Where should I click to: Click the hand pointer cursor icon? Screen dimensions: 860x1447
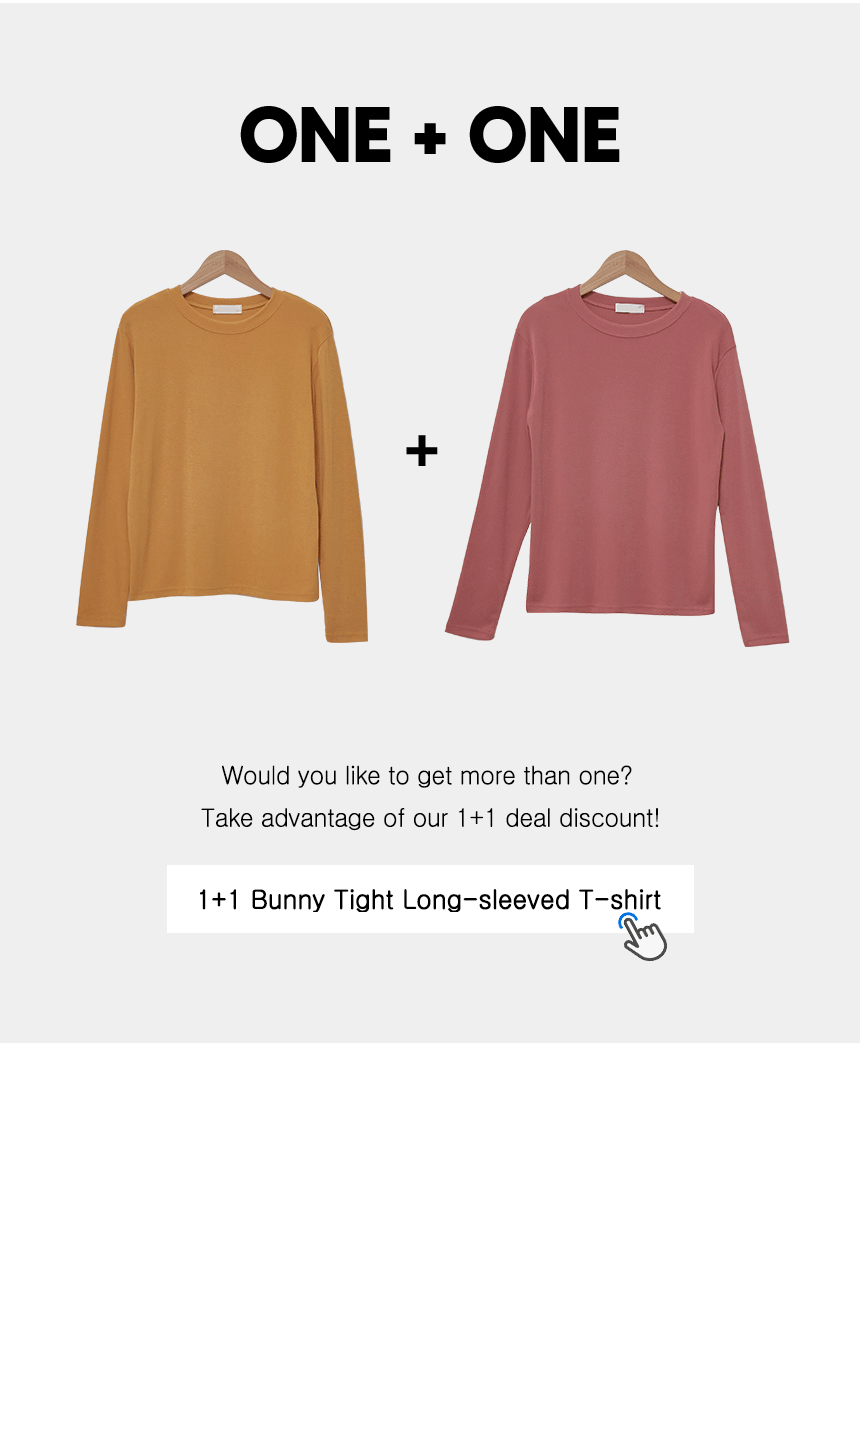[643, 937]
